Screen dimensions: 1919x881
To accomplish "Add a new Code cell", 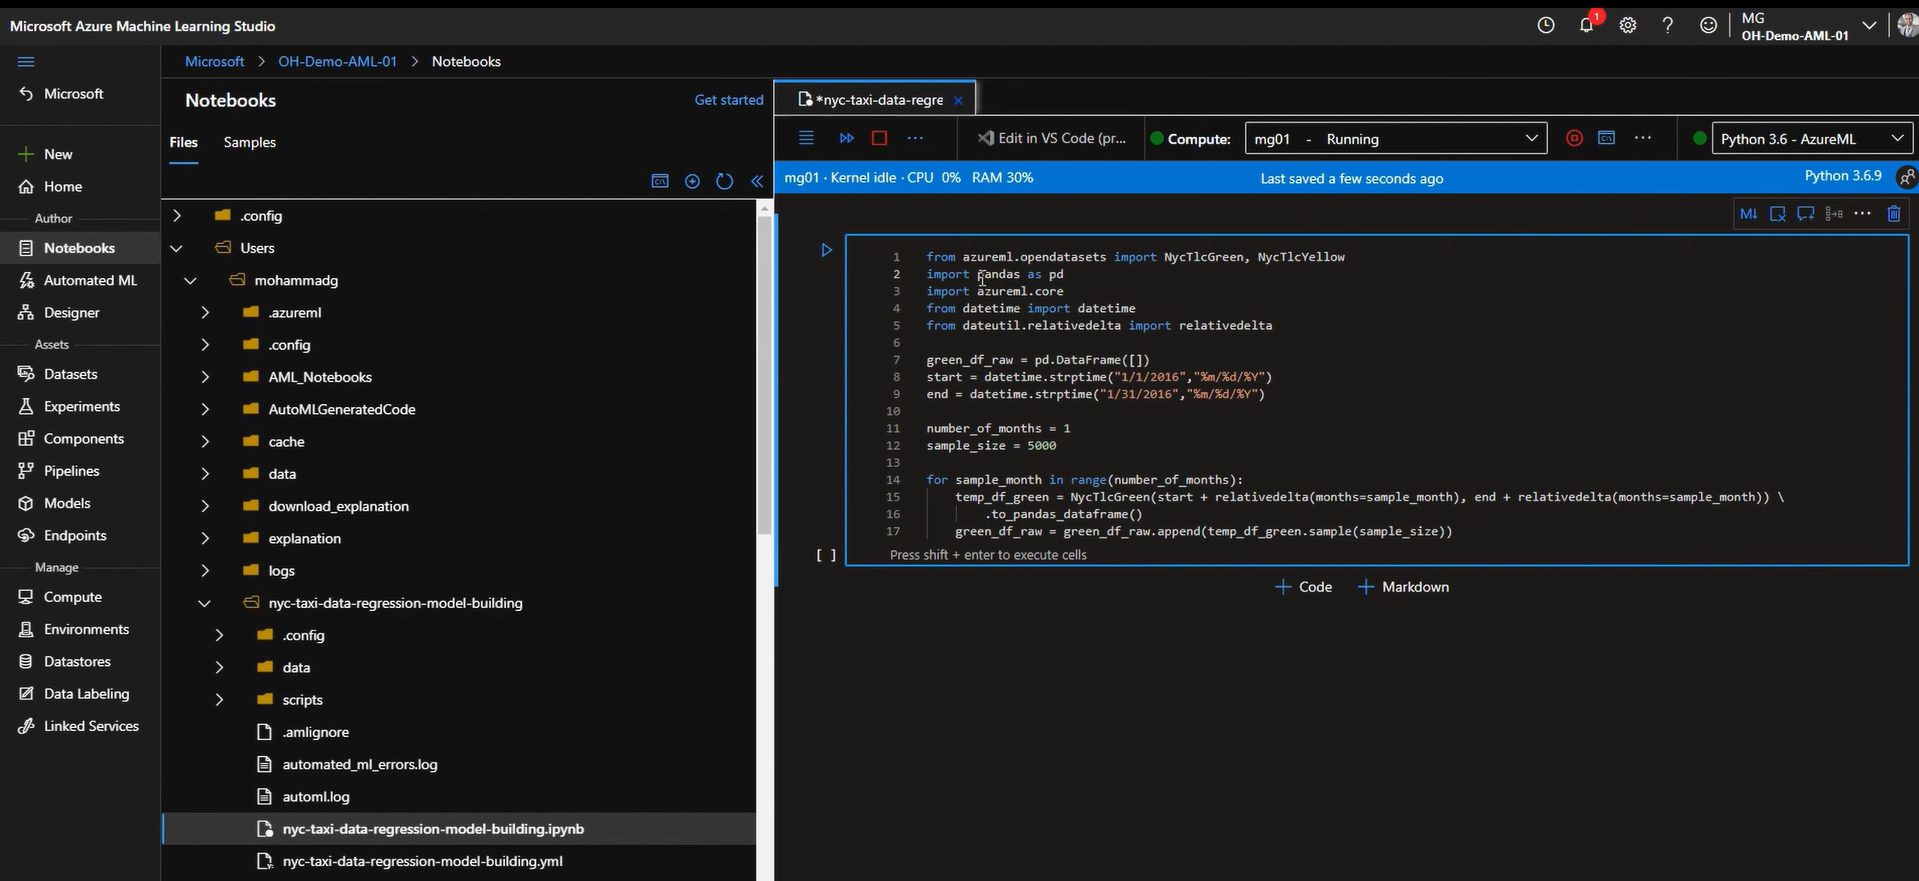I will coord(1304,587).
